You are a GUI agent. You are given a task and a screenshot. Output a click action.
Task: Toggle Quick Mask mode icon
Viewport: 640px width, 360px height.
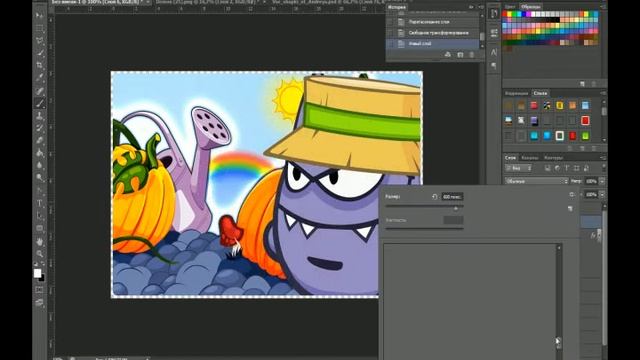point(40,290)
